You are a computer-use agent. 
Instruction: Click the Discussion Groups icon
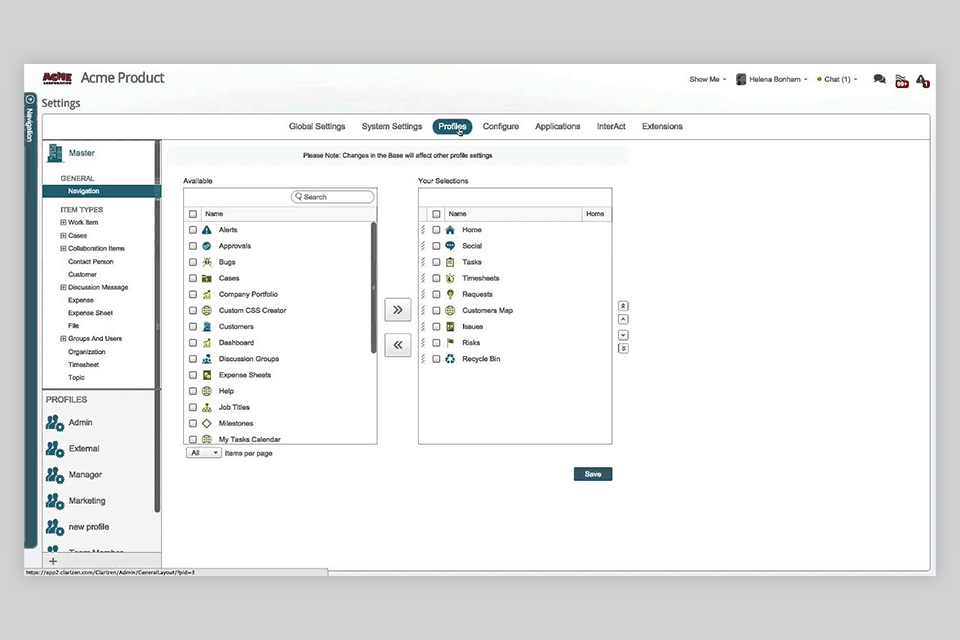[x=207, y=359]
